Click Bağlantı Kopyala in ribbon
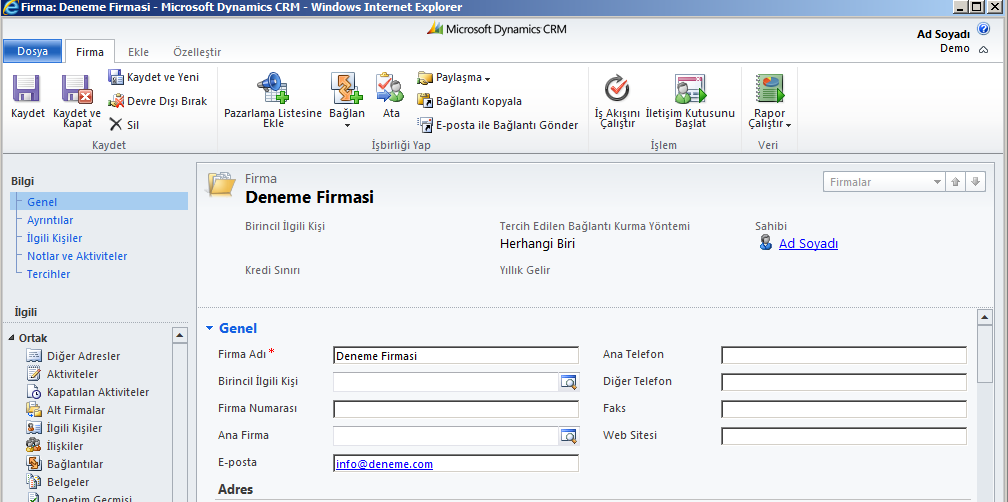The height and width of the screenshot is (502, 1008). point(469,101)
